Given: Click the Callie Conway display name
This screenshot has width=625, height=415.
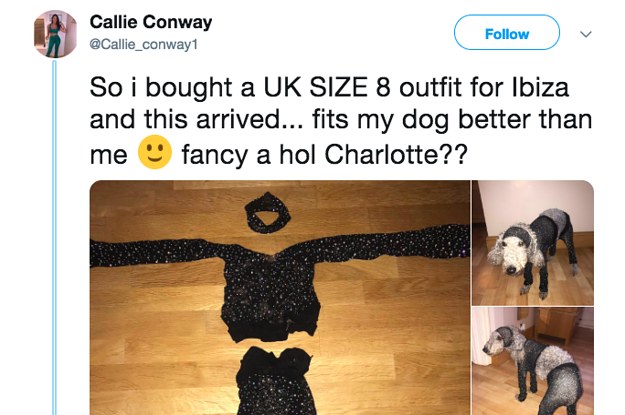Looking at the screenshot, I should click(x=151, y=22).
